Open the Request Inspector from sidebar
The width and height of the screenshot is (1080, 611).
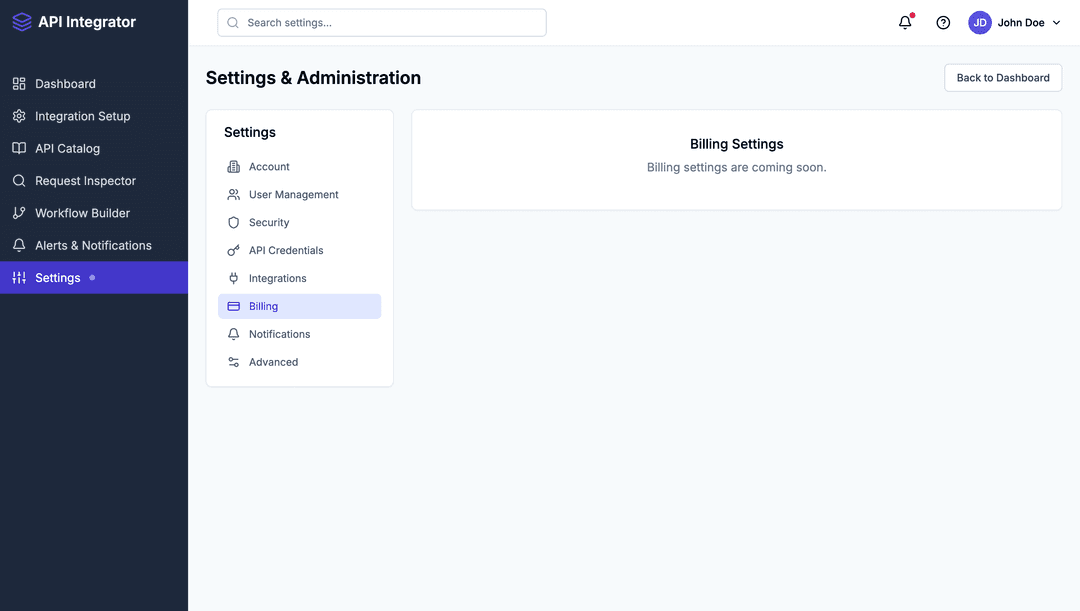point(84,180)
